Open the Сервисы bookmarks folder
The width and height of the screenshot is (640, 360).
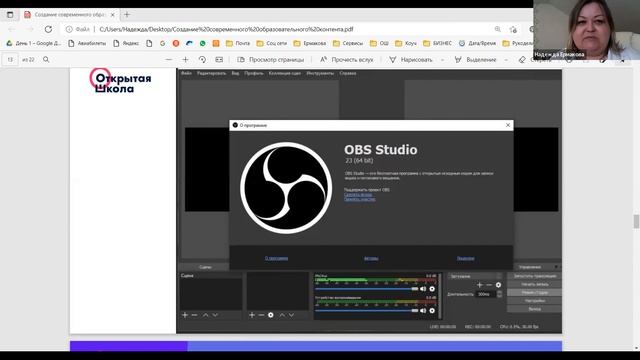tap(348, 43)
